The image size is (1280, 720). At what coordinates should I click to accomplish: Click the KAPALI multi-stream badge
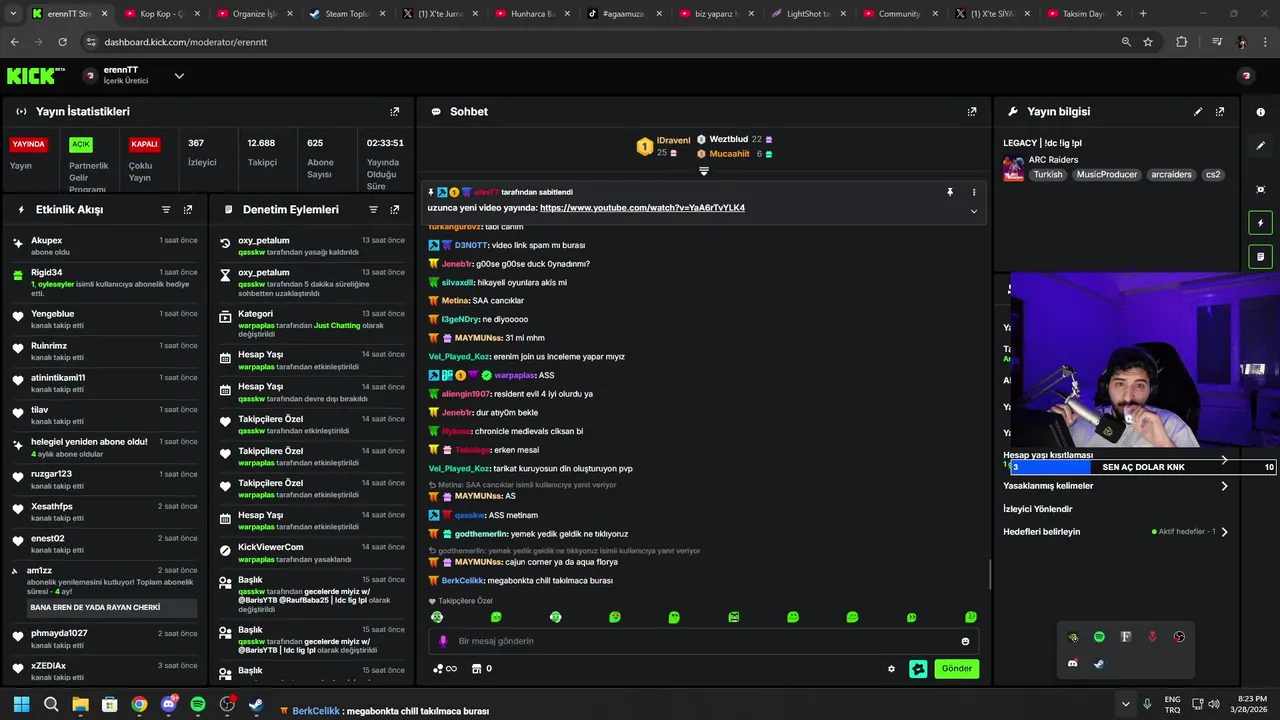[144, 144]
